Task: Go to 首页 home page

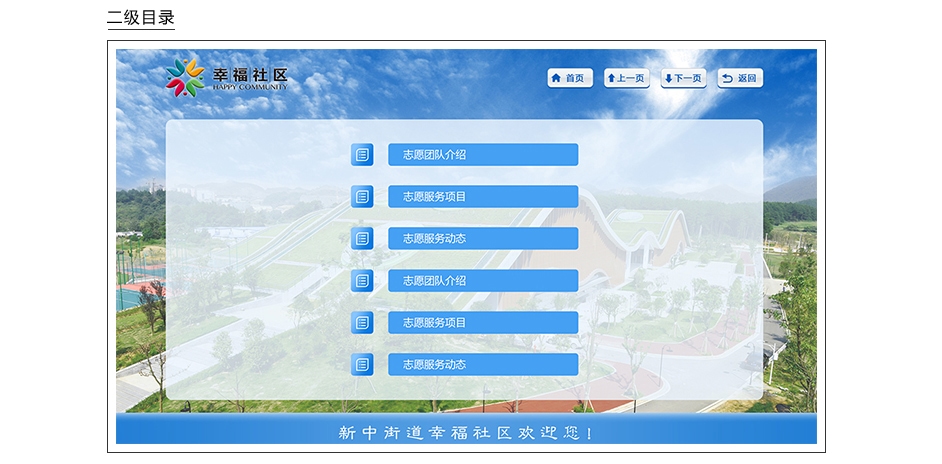Action: 570,78
